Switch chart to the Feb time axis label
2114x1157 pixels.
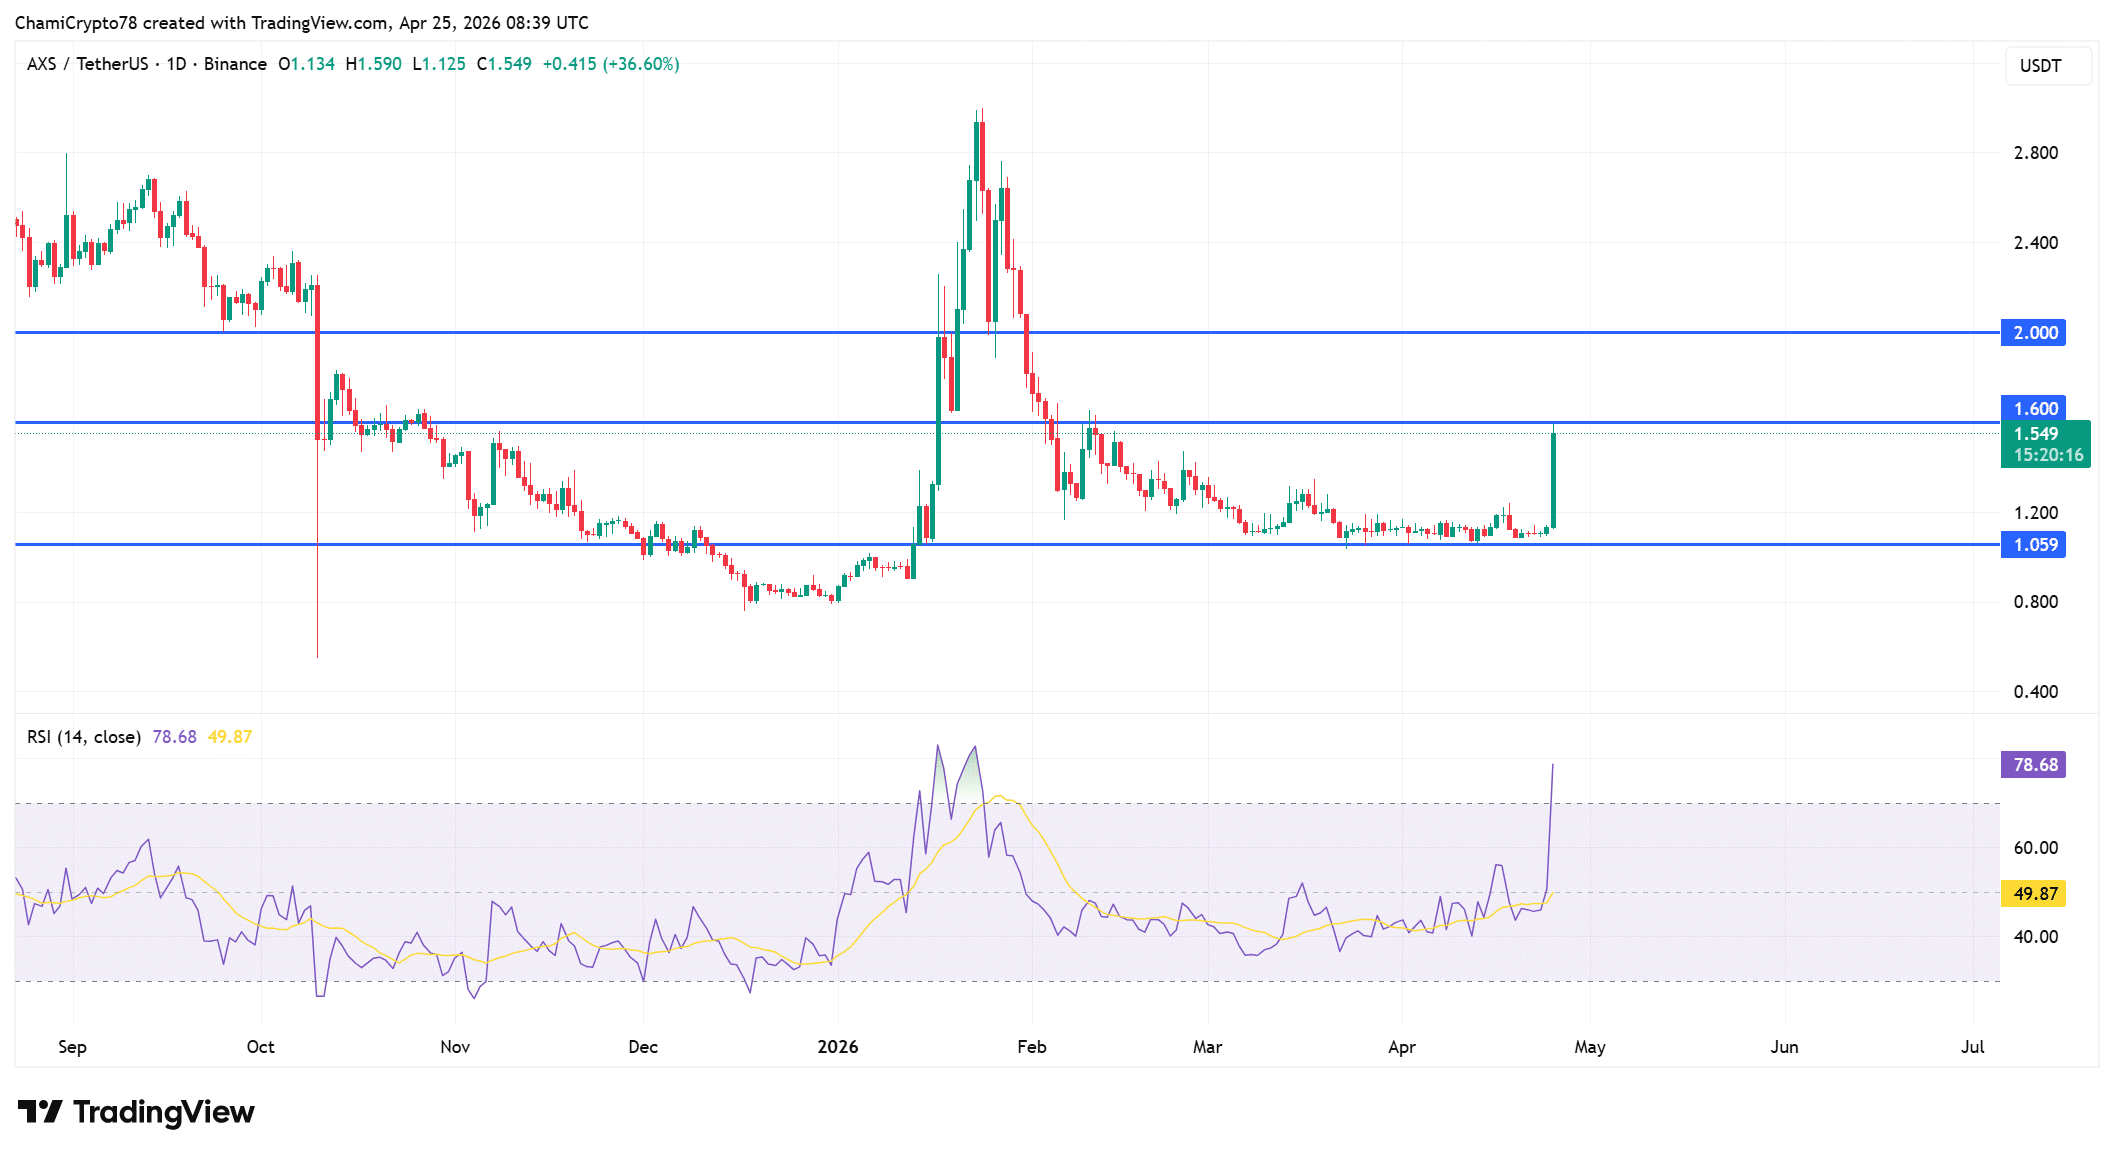(x=1031, y=1046)
